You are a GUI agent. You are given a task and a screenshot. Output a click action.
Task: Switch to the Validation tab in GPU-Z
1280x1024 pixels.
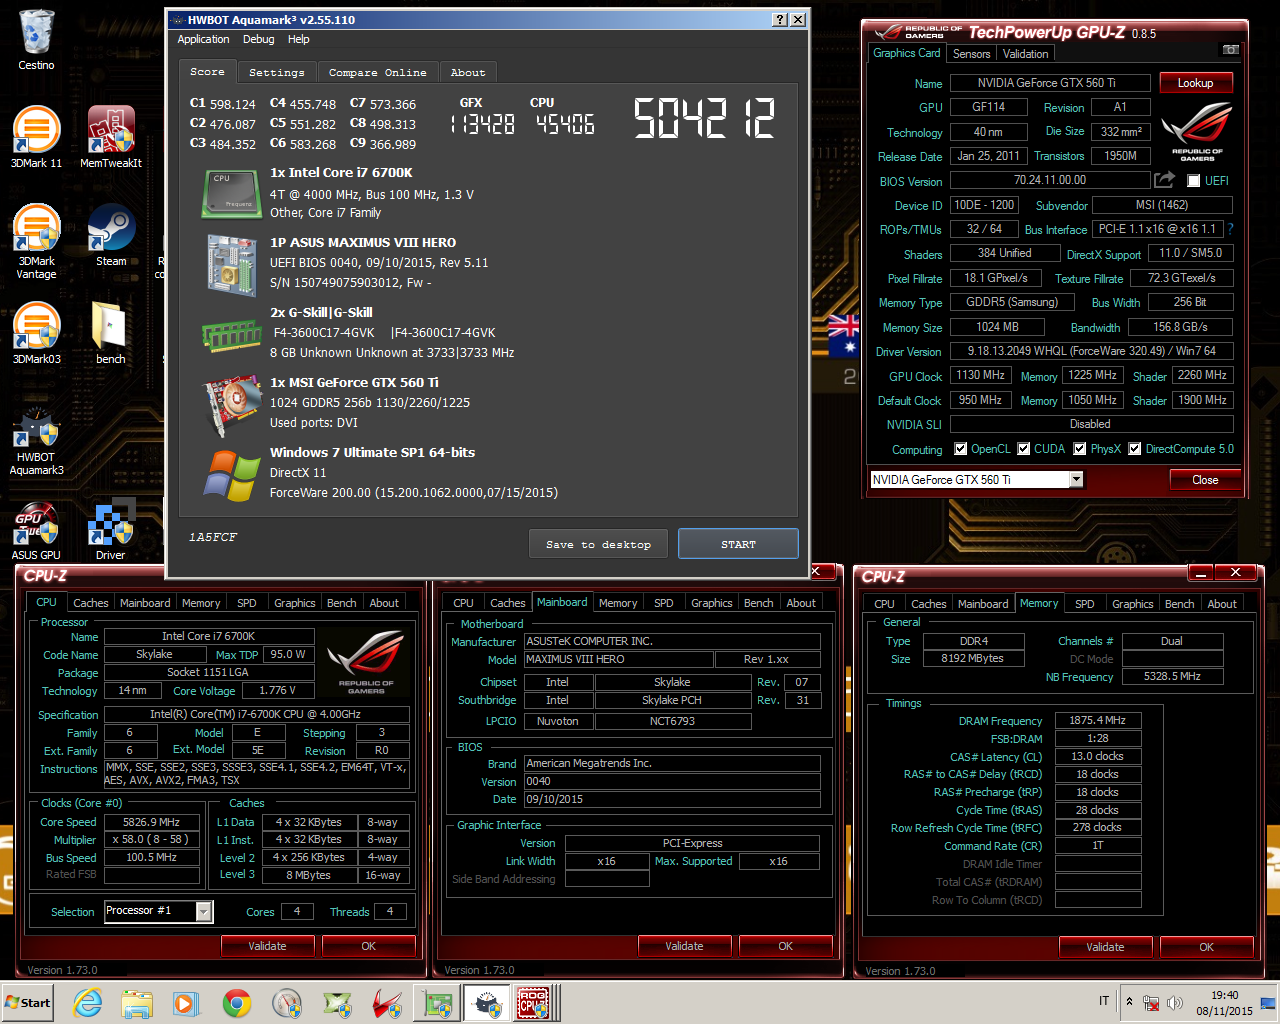coord(1026,54)
